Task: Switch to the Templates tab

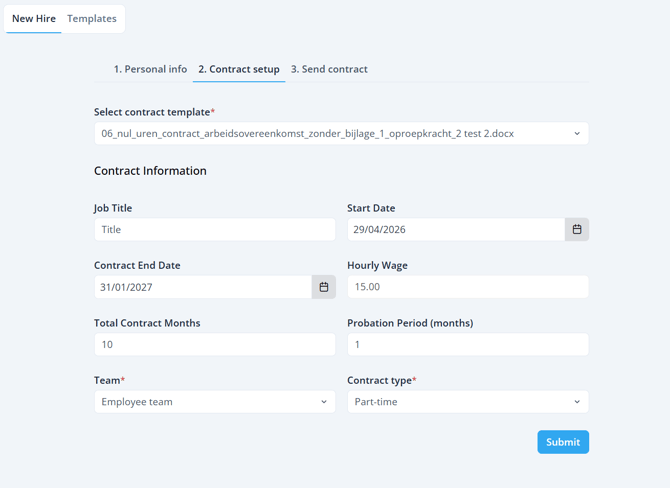Action: [92, 19]
